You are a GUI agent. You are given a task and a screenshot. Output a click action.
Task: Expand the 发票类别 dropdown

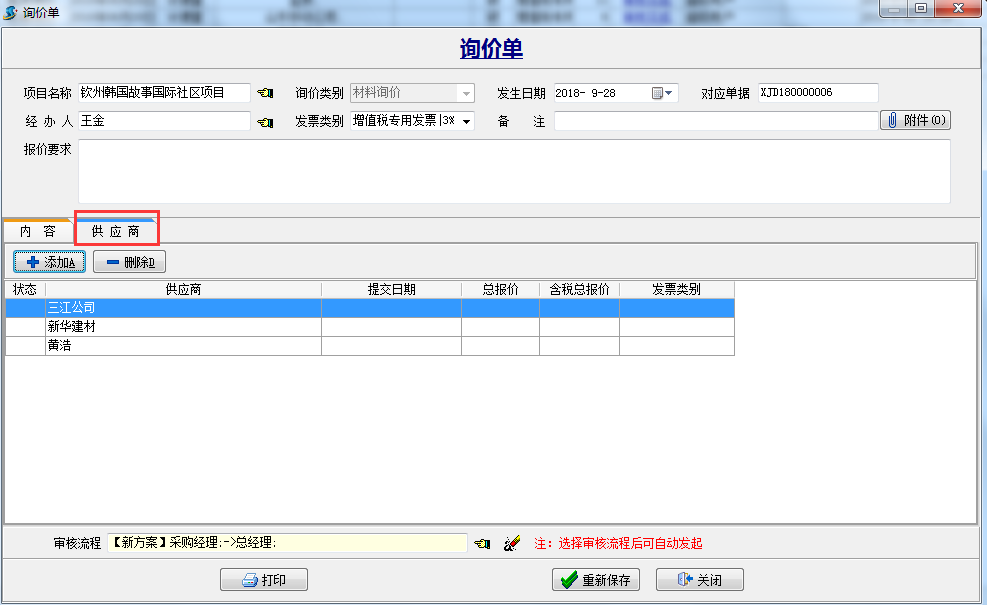(x=466, y=122)
